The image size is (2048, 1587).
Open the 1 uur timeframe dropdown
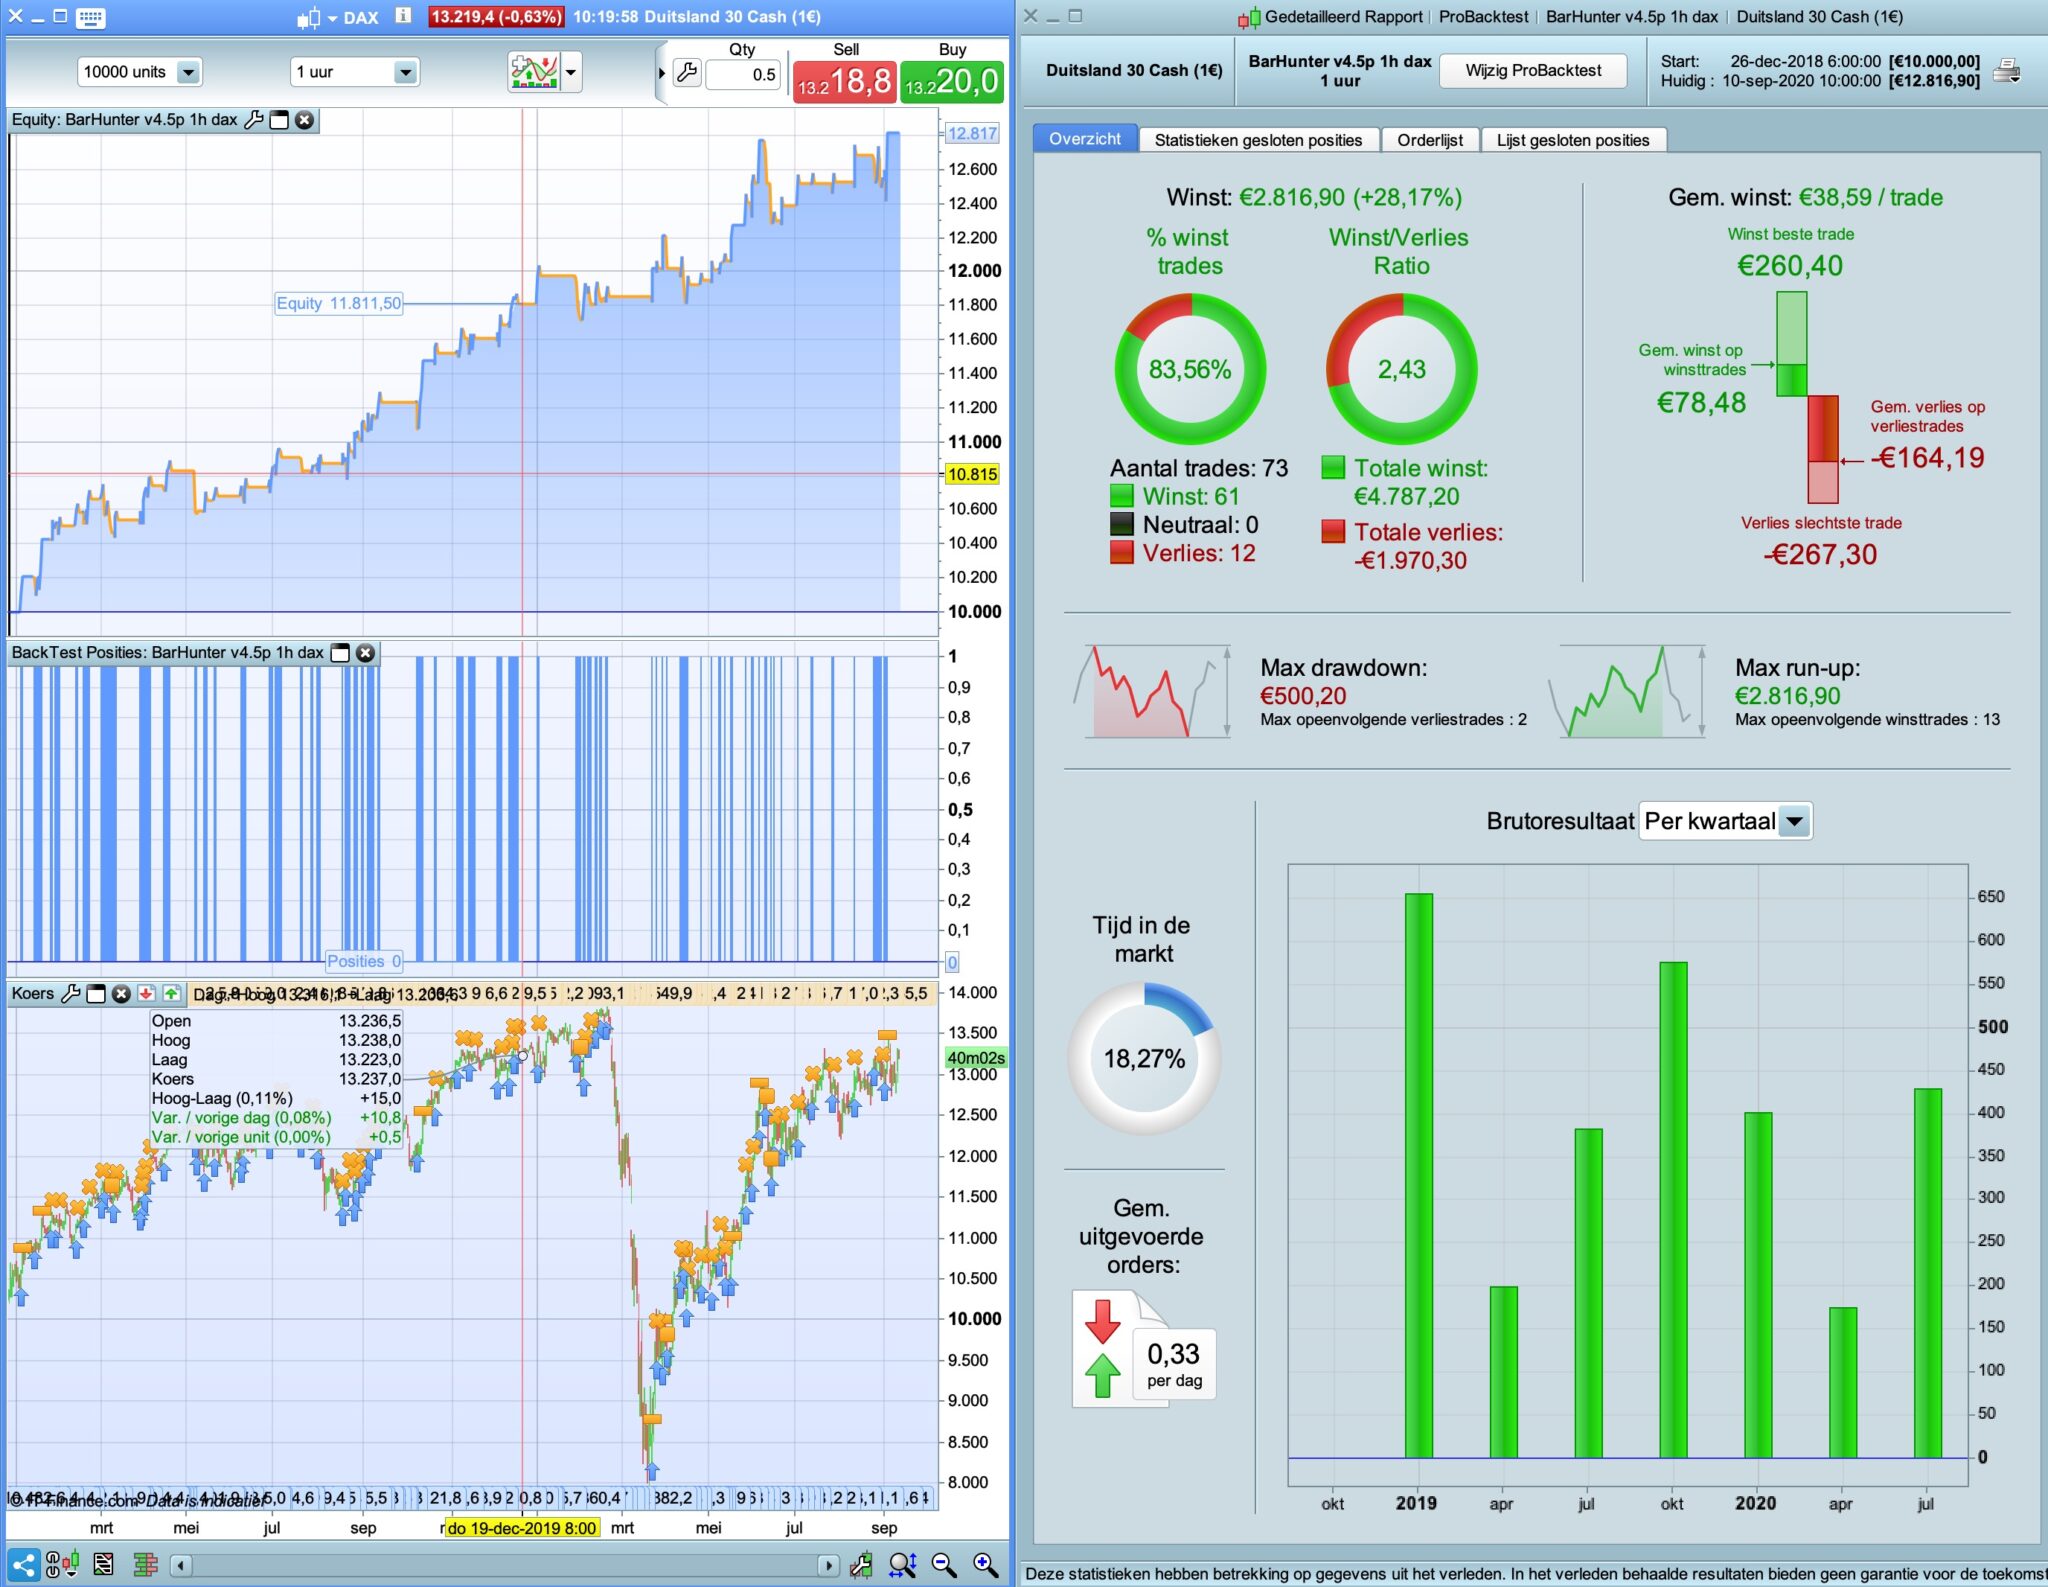pos(404,72)
